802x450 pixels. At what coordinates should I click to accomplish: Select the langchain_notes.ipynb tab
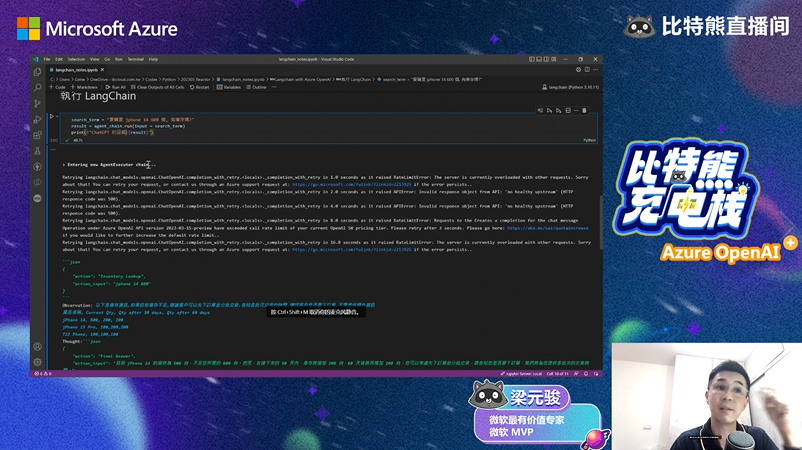tap(77, 70)
